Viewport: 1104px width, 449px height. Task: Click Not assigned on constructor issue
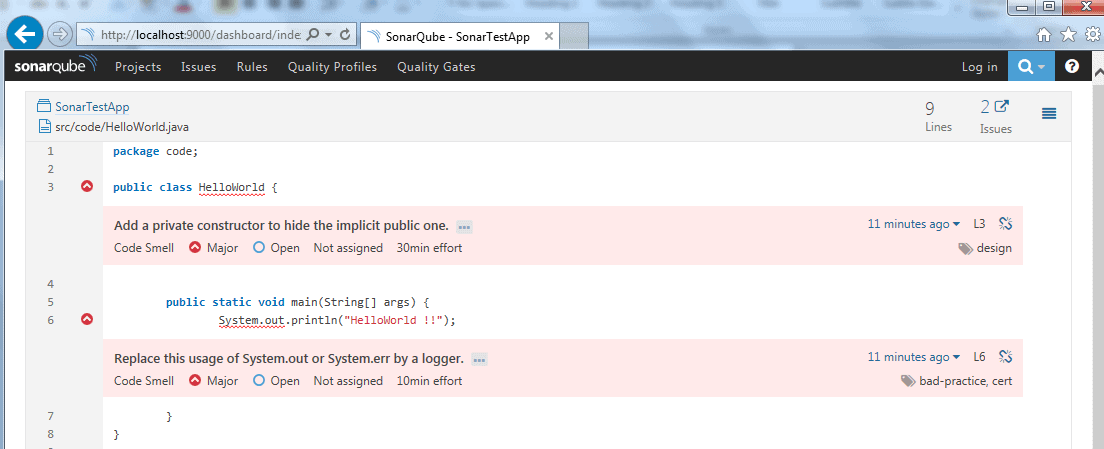click(x=348, y=248)
